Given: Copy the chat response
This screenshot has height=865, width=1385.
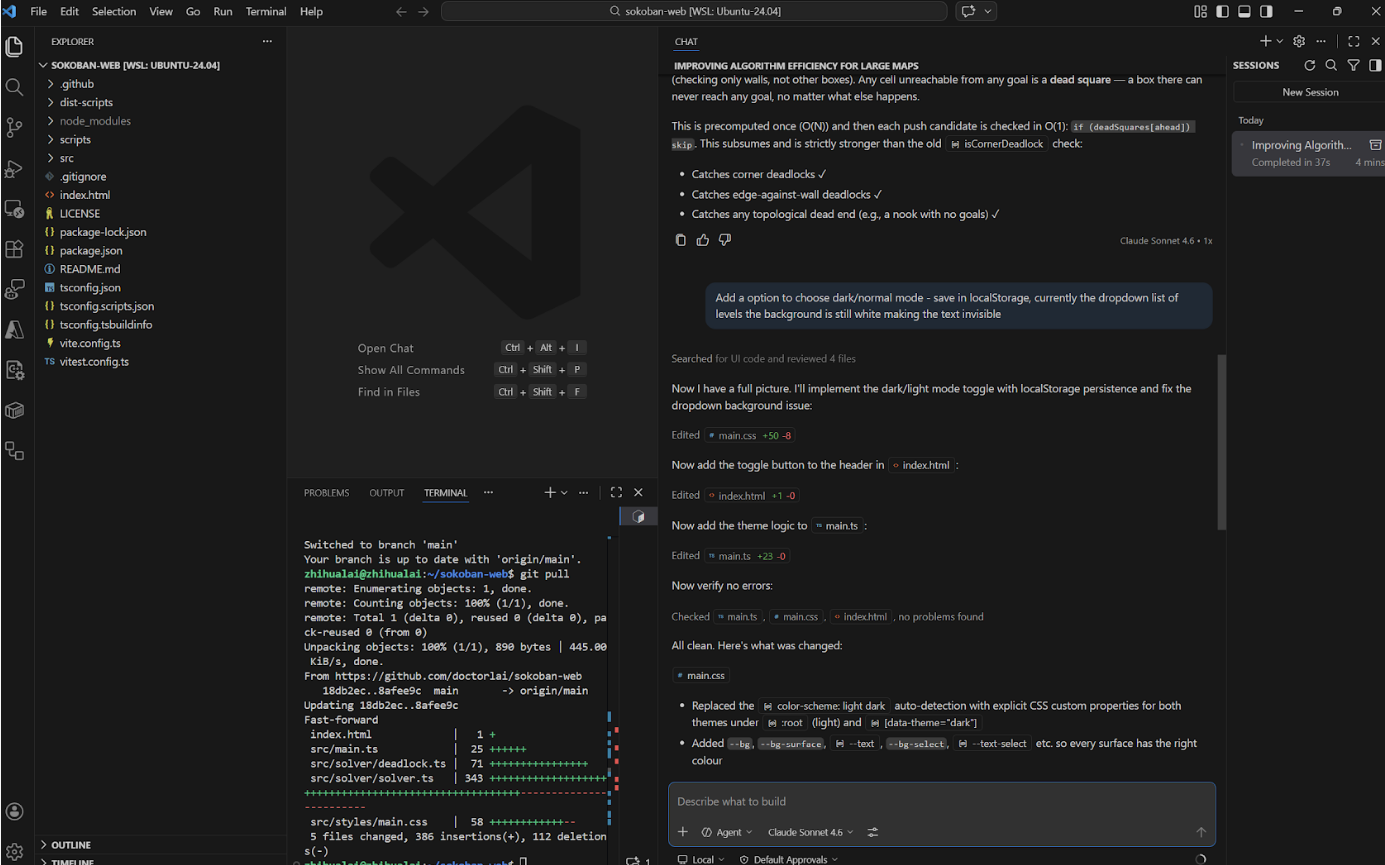Looking at the screenshot, I should point(681,240).
